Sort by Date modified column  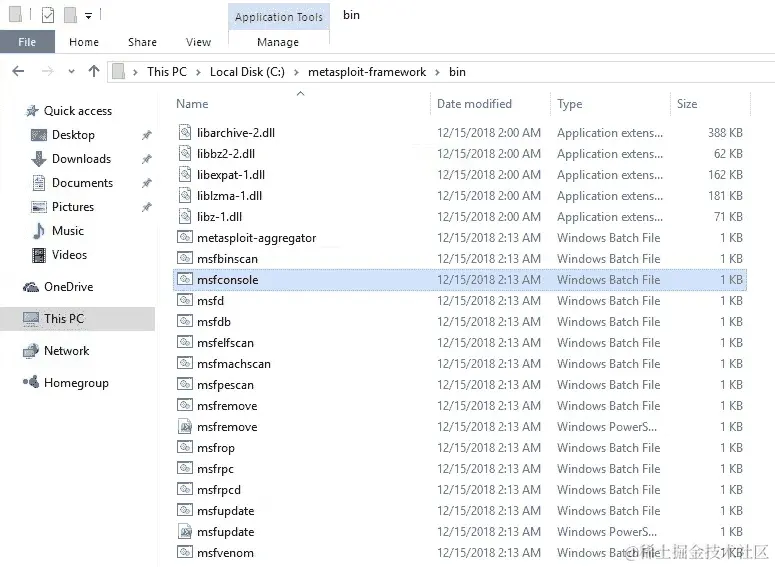point(474,104)
